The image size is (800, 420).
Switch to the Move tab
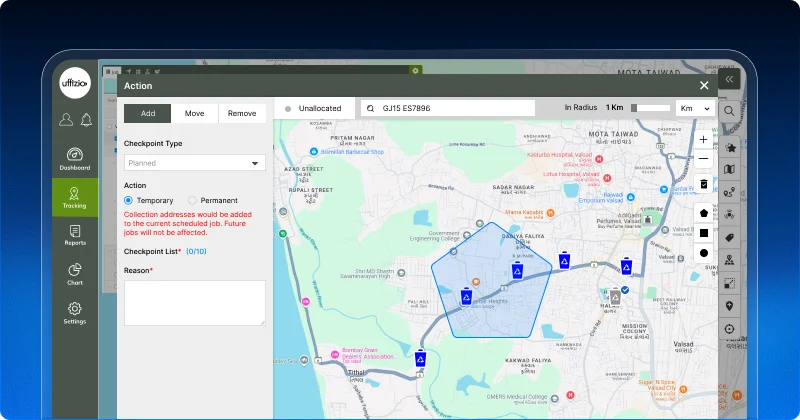[x=194, y=113]
